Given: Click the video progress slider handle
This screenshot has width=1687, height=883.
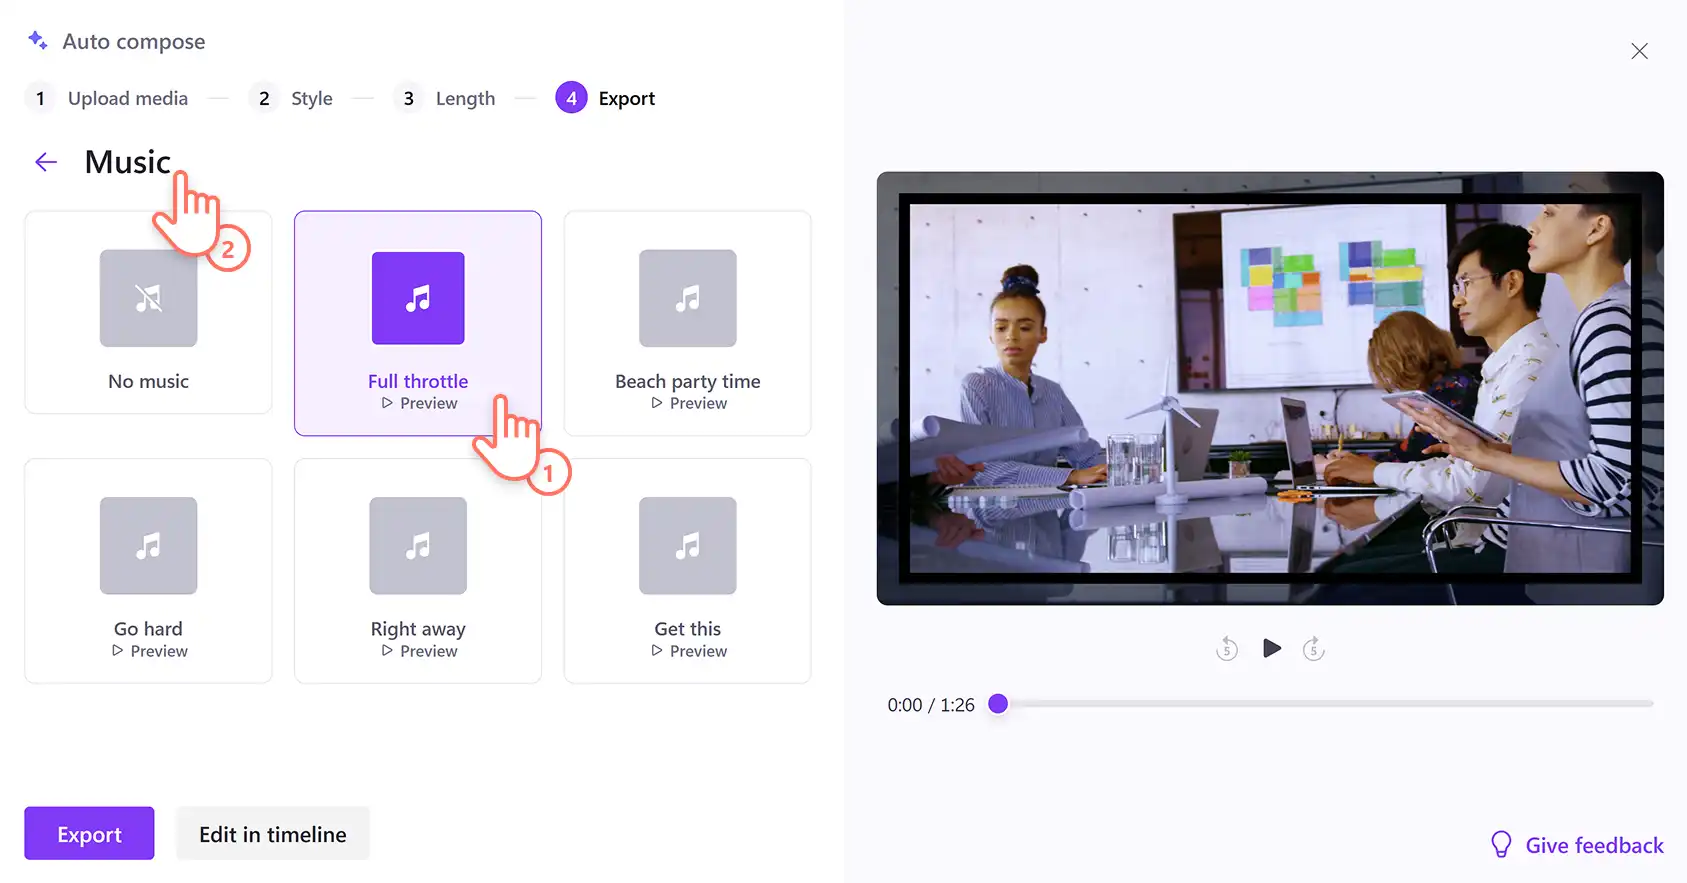Looking at the screenshot, I should pyautogui.click(x=998, y=704).
